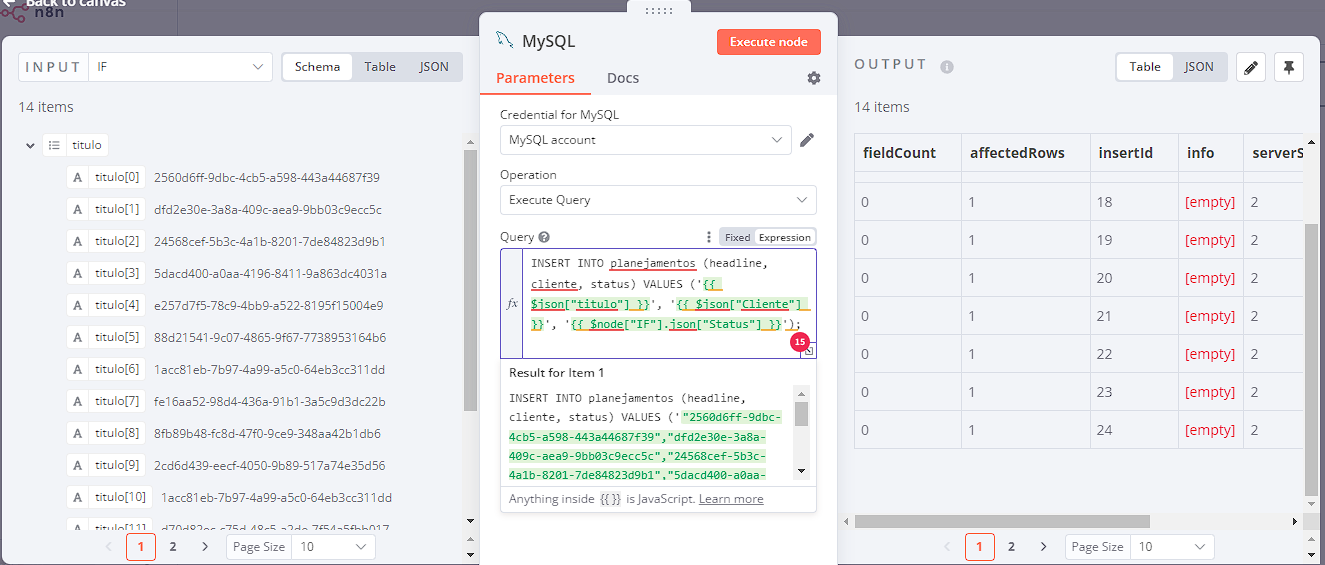This screenshot has width=1325, height=565.
Task: Show output as JSON view
Action: point(1199,67)
